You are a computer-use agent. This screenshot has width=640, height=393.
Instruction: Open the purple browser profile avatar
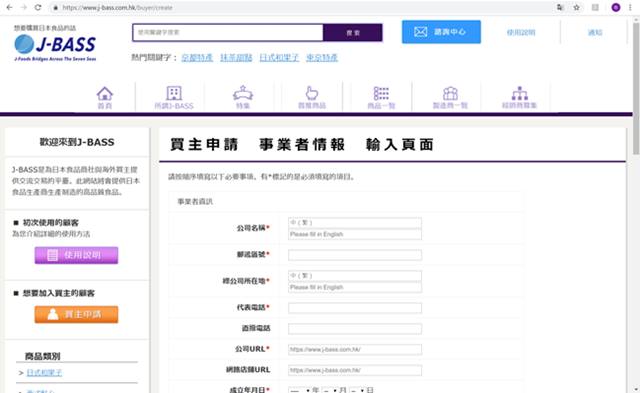pyautogui.click(x=616, y=7)
